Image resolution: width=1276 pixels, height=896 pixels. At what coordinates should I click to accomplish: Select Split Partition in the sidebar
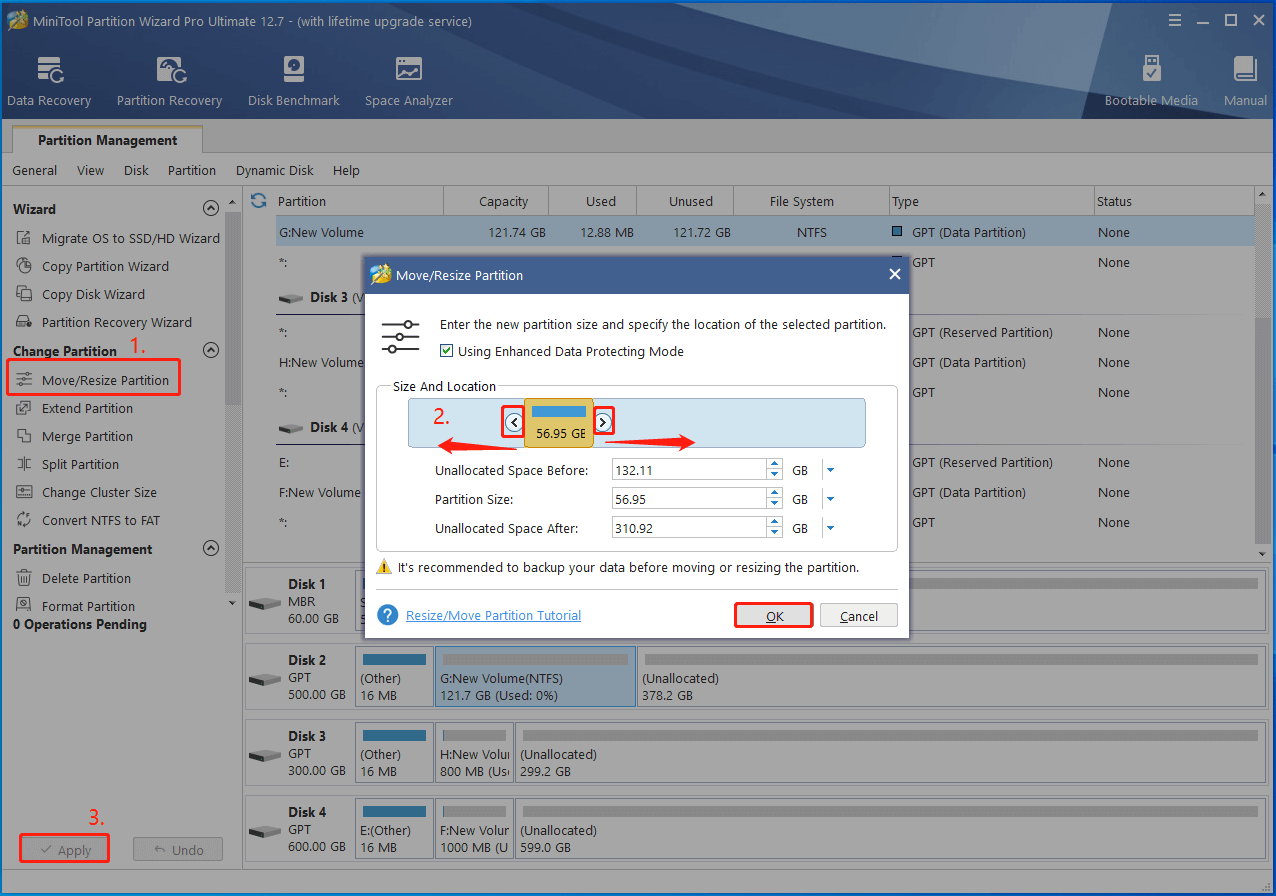78,464
